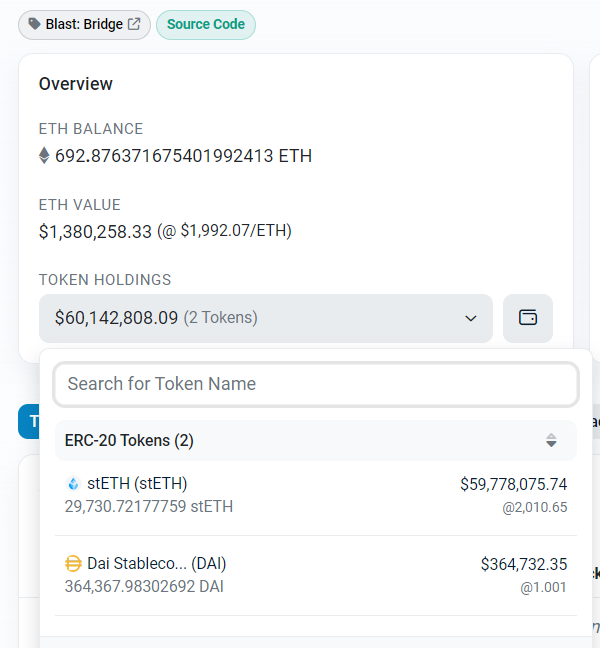Image resolution: width=600 pixels, height=648 pixels.
Task: Click the chevron arrow in token holdings dropdown
Action: [x=471, y=318]
